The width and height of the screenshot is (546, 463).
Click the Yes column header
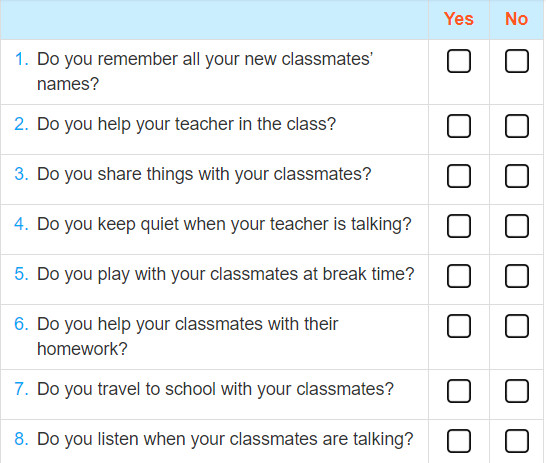click(459, 19)
